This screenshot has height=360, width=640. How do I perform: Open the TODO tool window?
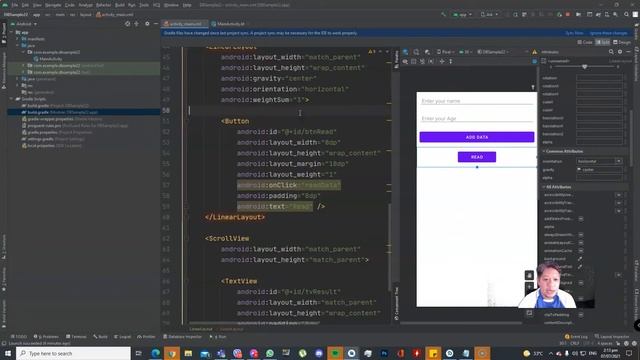pos(18,337)
